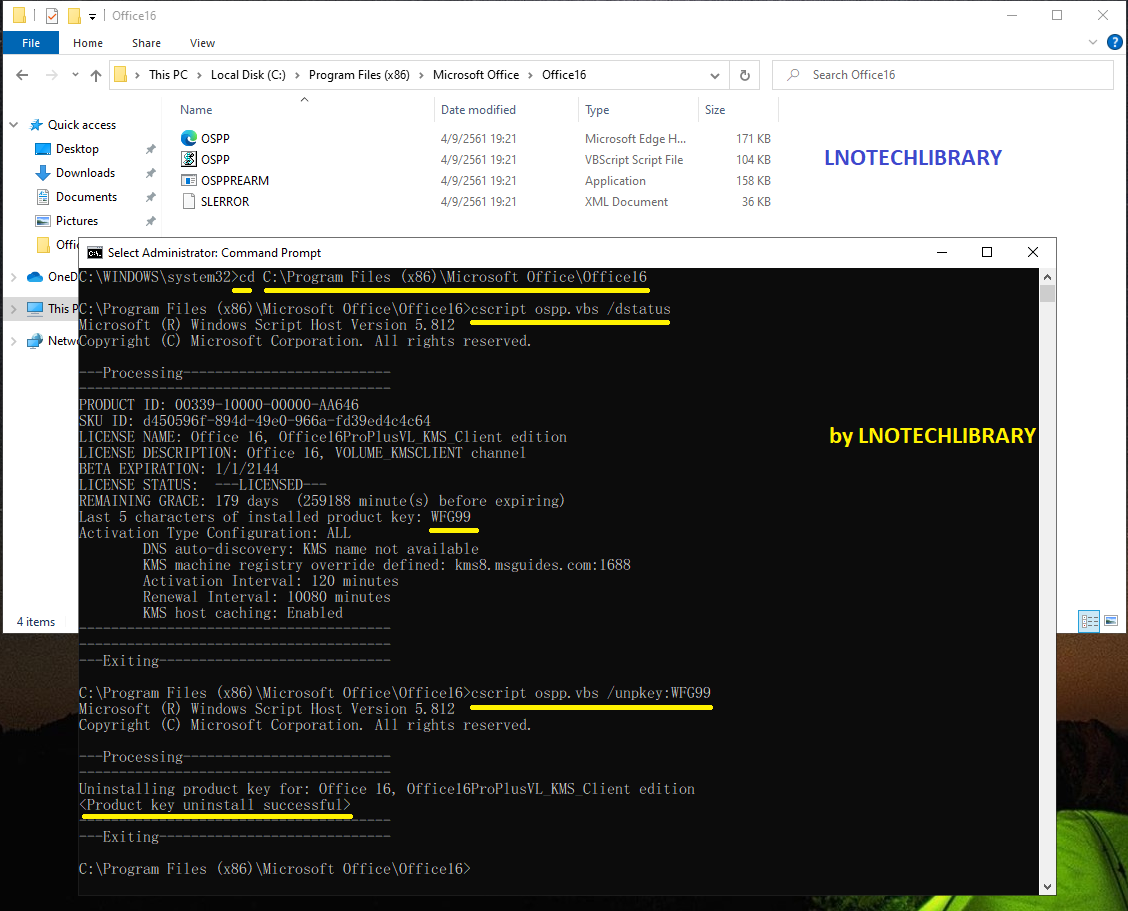This screenshot has height=911, width=1128.
Task: Open Quick access in the sidebar
Action: (81, 124)
